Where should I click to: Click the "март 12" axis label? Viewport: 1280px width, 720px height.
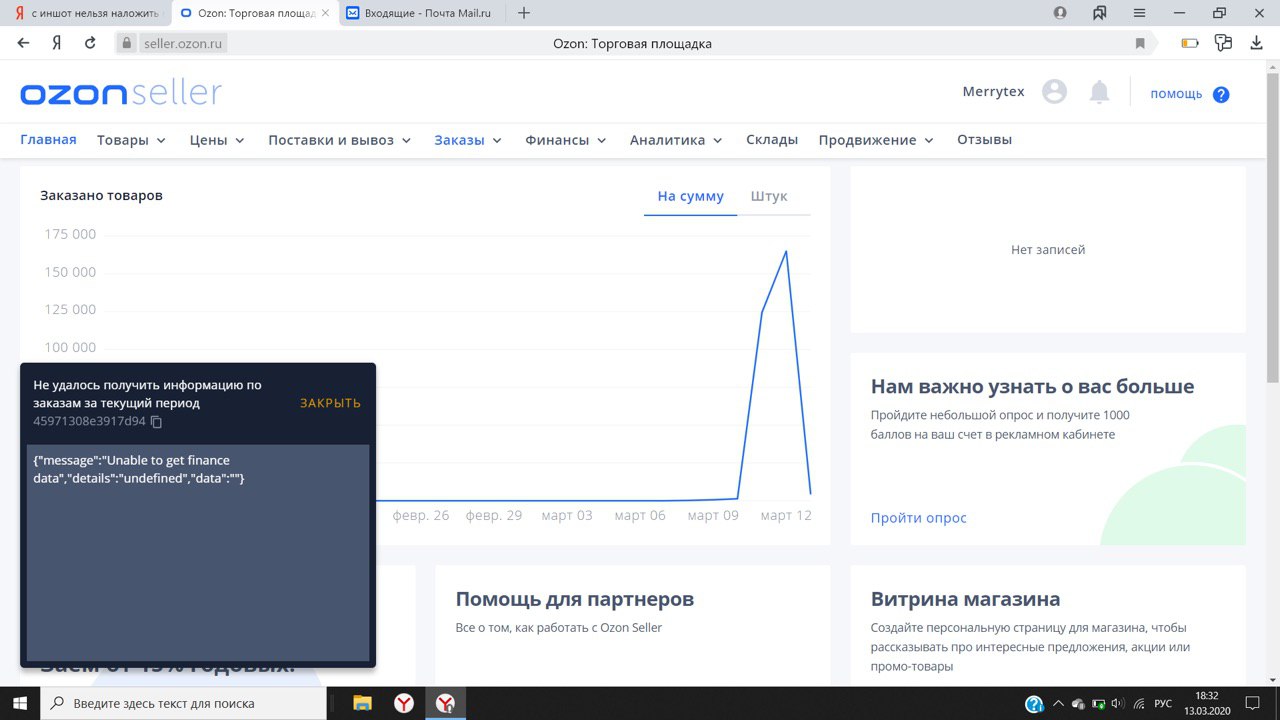tap(786, 515)
